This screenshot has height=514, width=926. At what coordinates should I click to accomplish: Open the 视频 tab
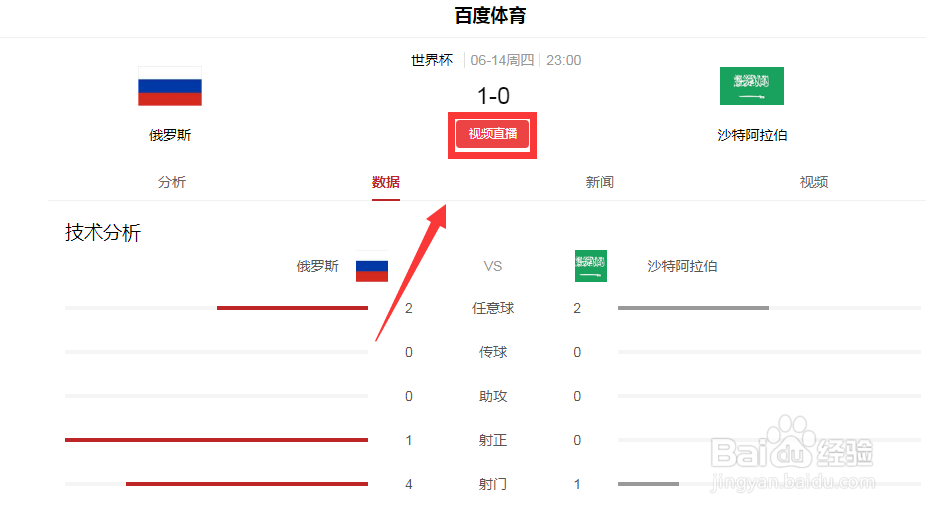click(814, 182)
